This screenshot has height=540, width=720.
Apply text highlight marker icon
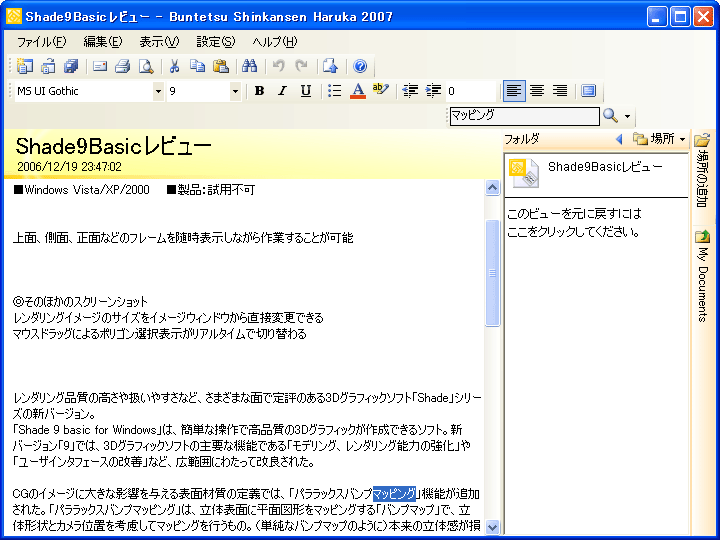coord(381,90)
